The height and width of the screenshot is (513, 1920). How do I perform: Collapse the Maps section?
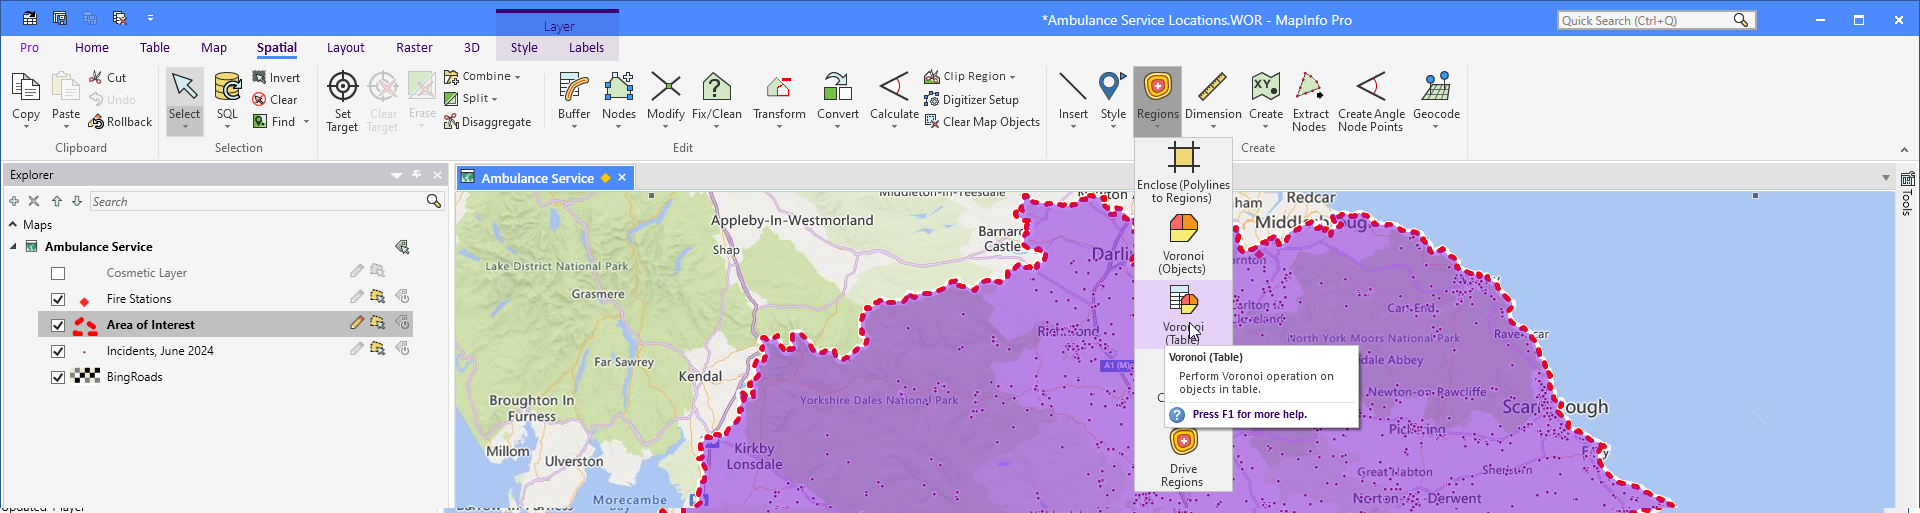[13, 225]
